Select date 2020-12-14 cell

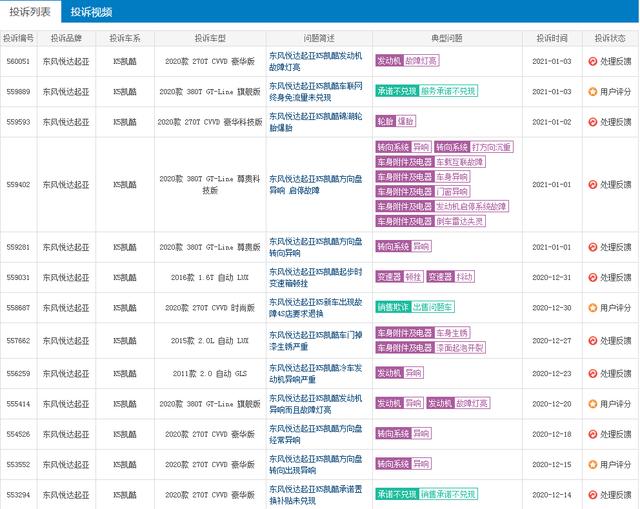(x=552, y=494)
